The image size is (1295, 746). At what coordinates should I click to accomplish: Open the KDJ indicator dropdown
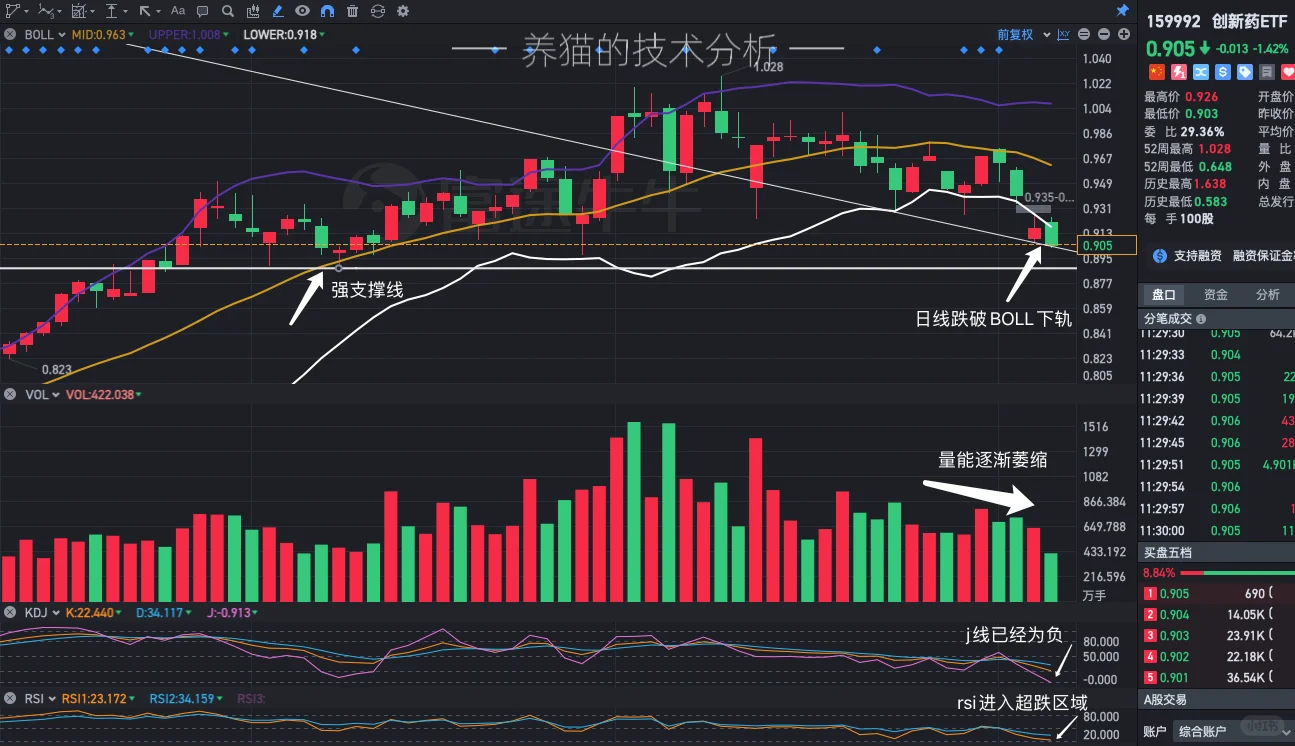click(48, 613)
